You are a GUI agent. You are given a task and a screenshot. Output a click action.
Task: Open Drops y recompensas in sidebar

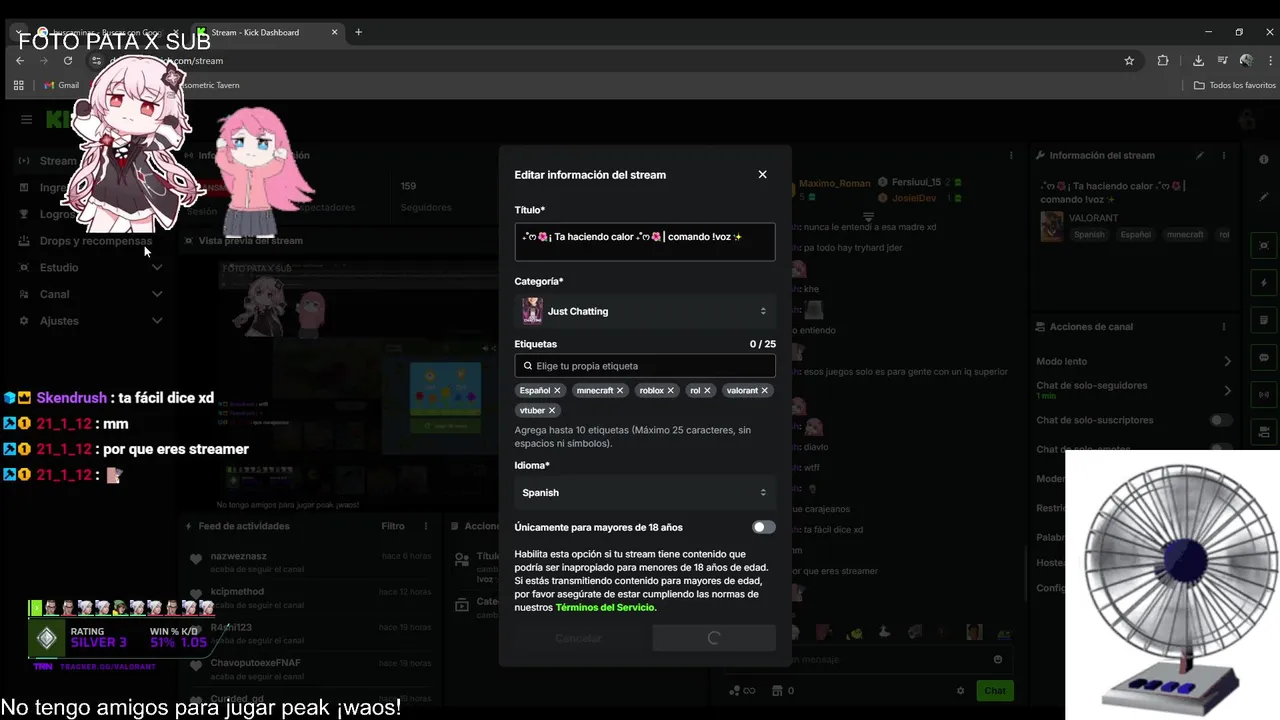pyautogui.click(x=96, y=241)
